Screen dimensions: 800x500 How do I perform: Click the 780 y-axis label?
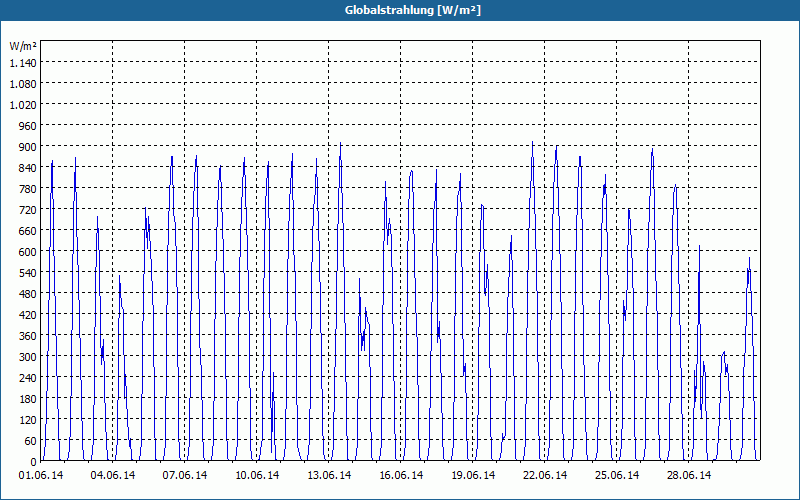point(28,189)
